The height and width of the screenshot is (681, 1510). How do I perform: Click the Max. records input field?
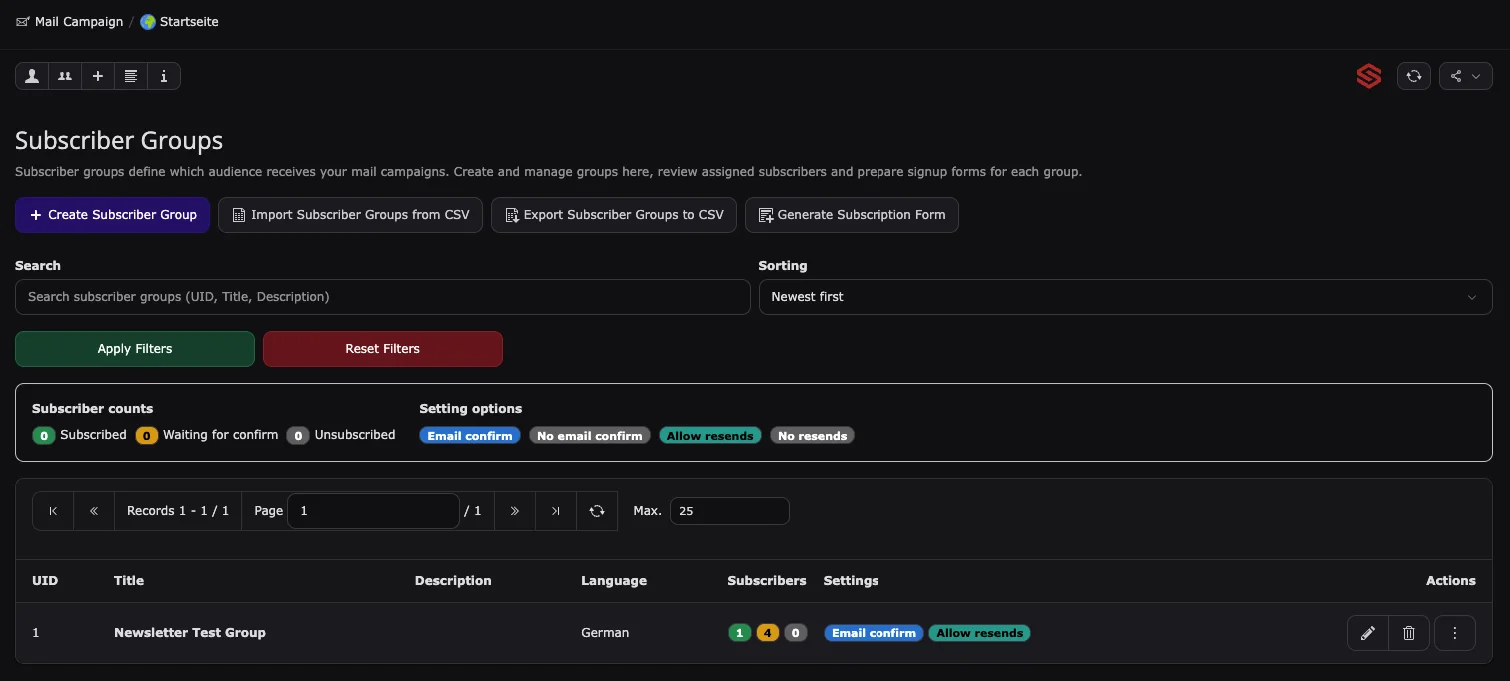pyautogui.click(x=729, y=511)
